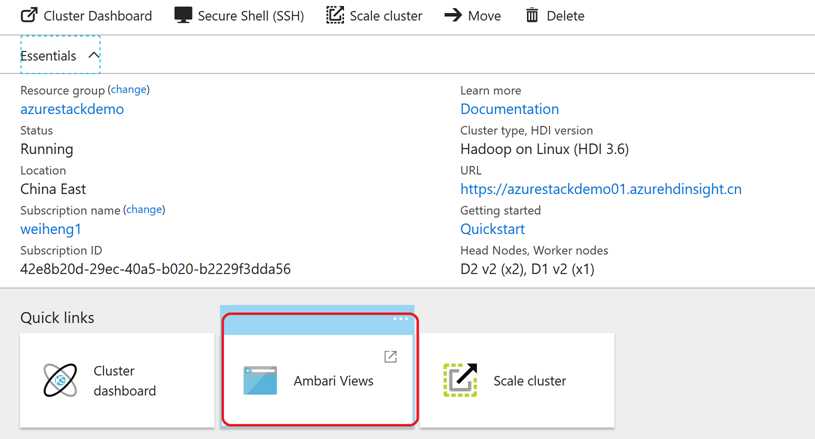This screenshot has width=815, height=439.
Task: Click the Secure Shell monitor icon
Action: [183, 15]
